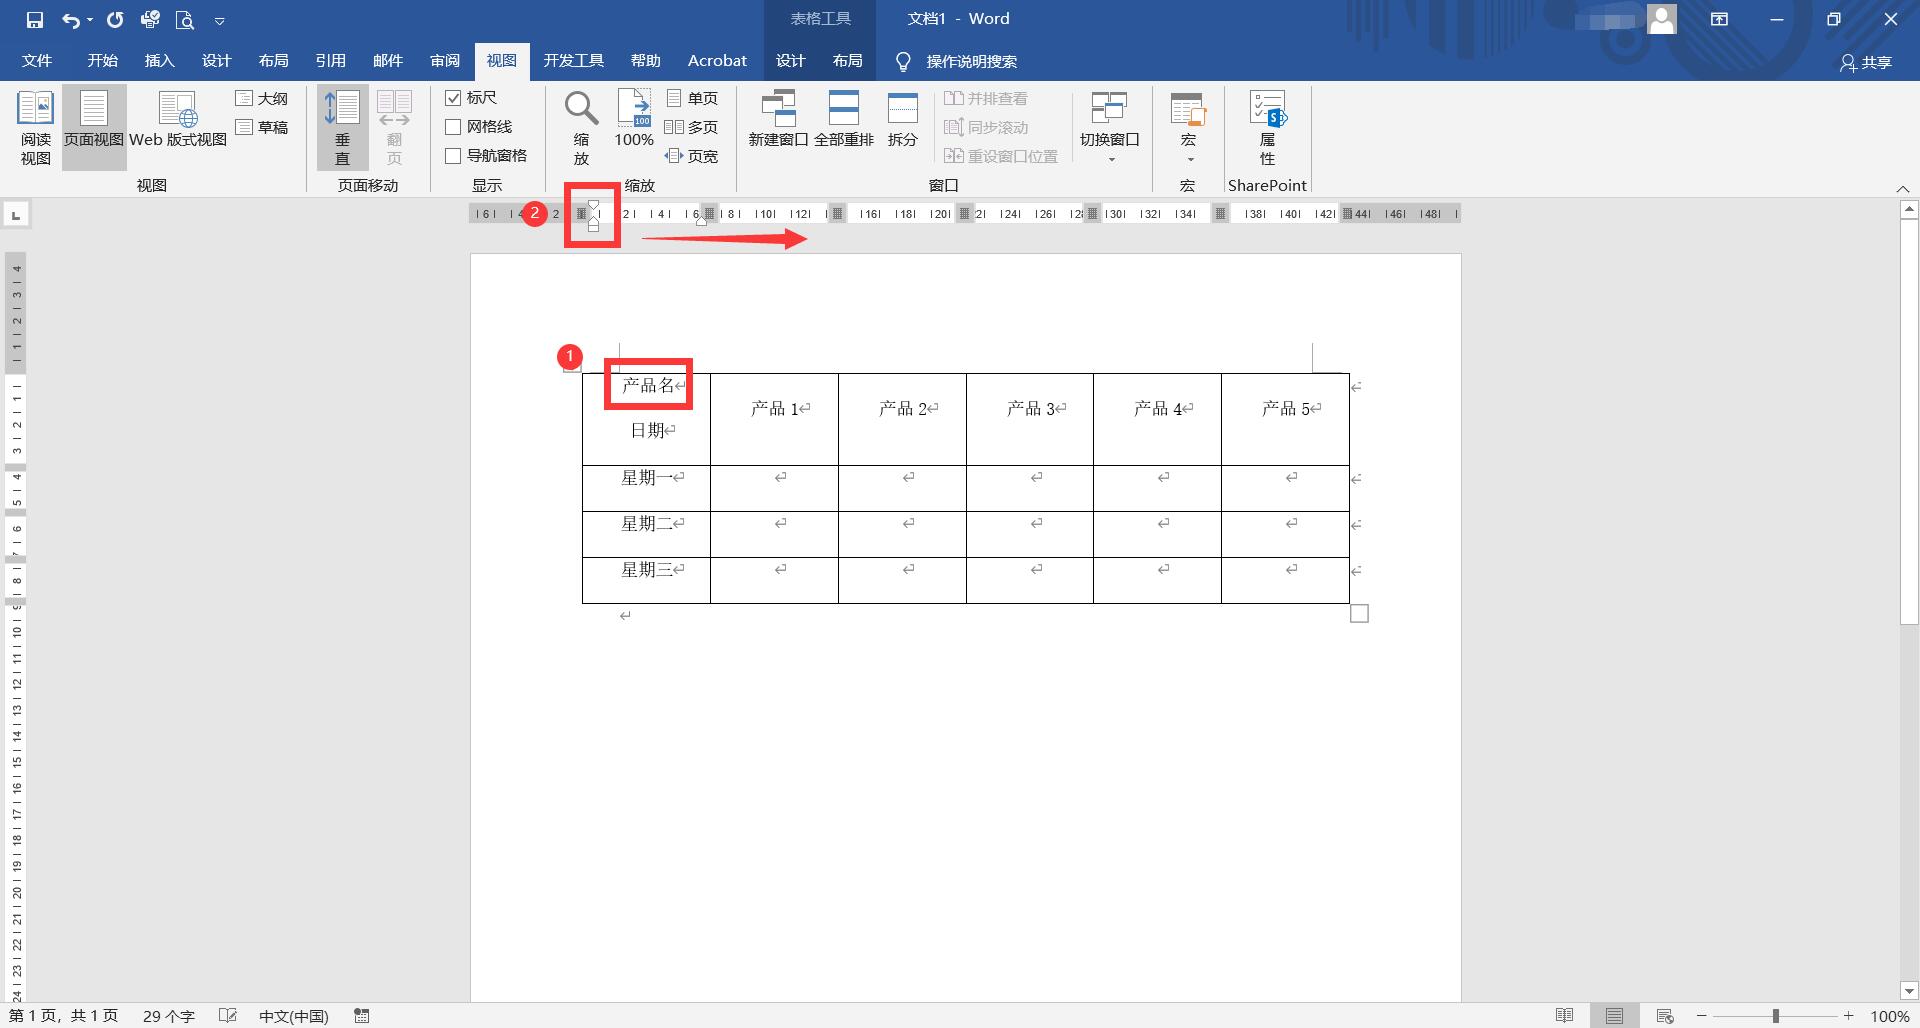1920x1028 pixels.
Task: Open the 表格工具 布局 tab
Action: tap(847, 60)
